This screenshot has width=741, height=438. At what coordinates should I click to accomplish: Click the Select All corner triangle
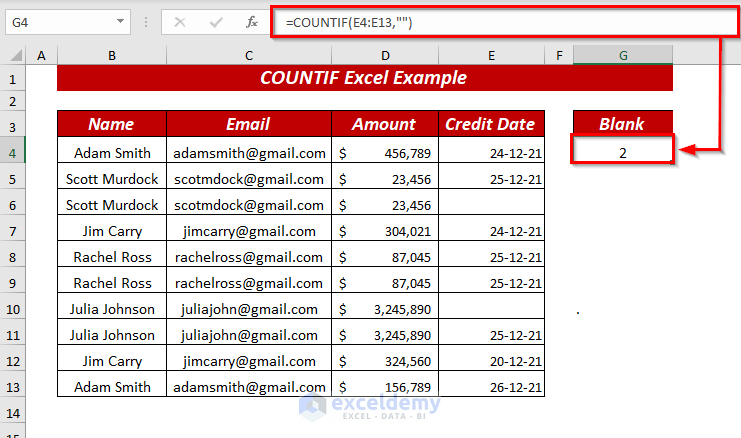(16, 56)
